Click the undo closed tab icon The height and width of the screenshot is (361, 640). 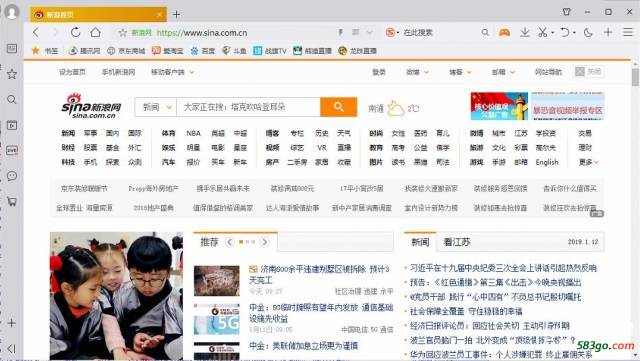coord(564,32)
